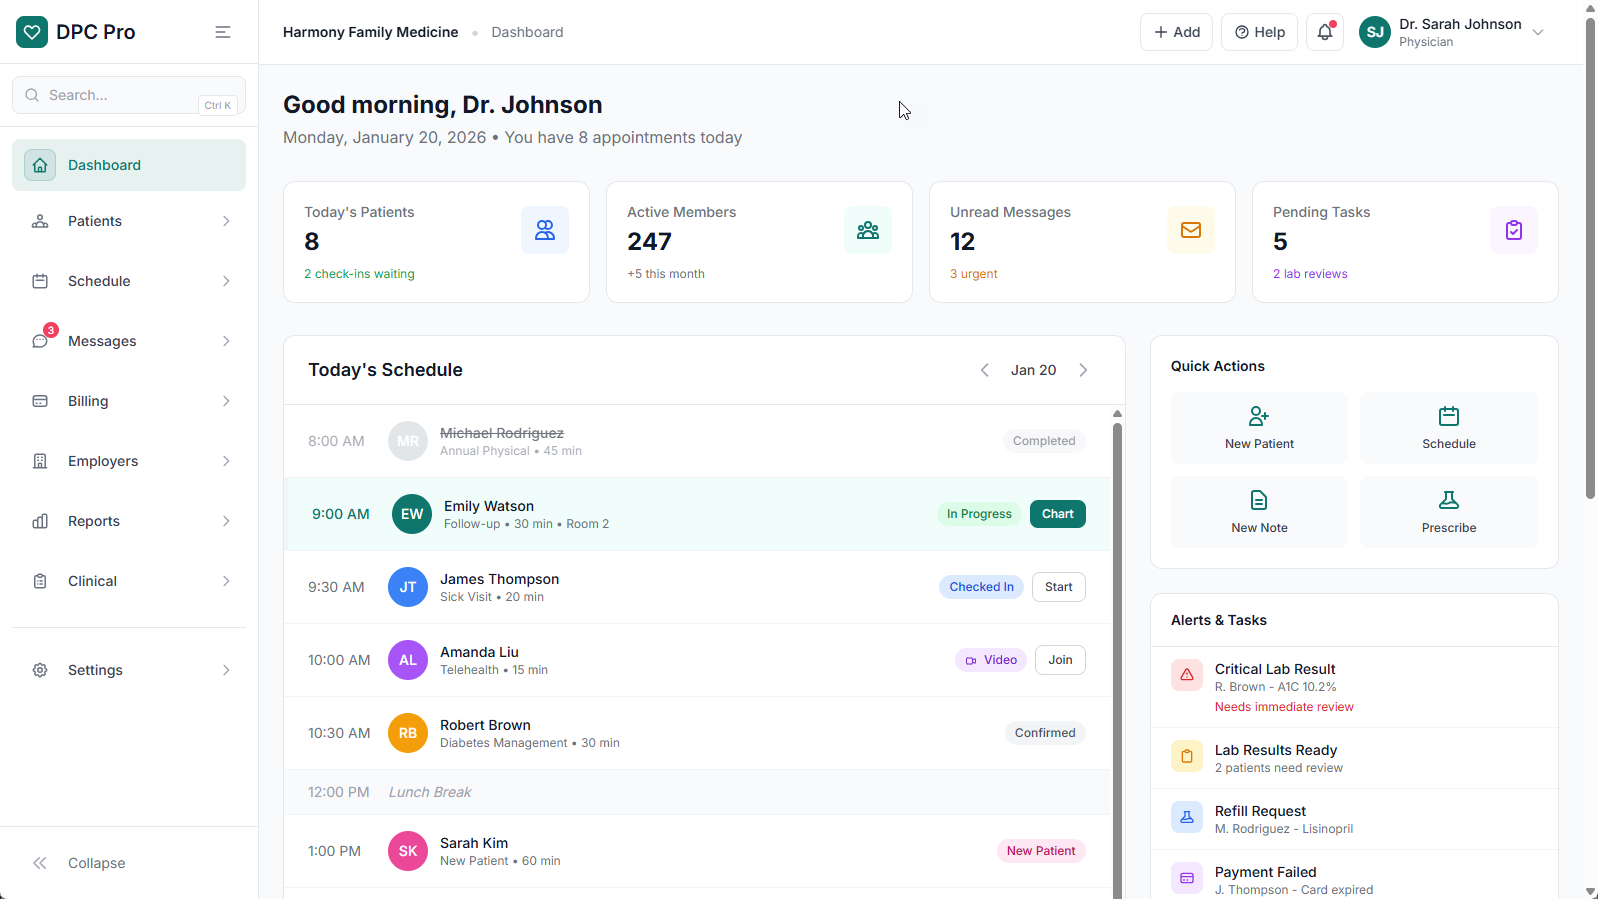Click the Messages unread badge 3
Viewport: 1598px width, 899px height.
[50, 330]
